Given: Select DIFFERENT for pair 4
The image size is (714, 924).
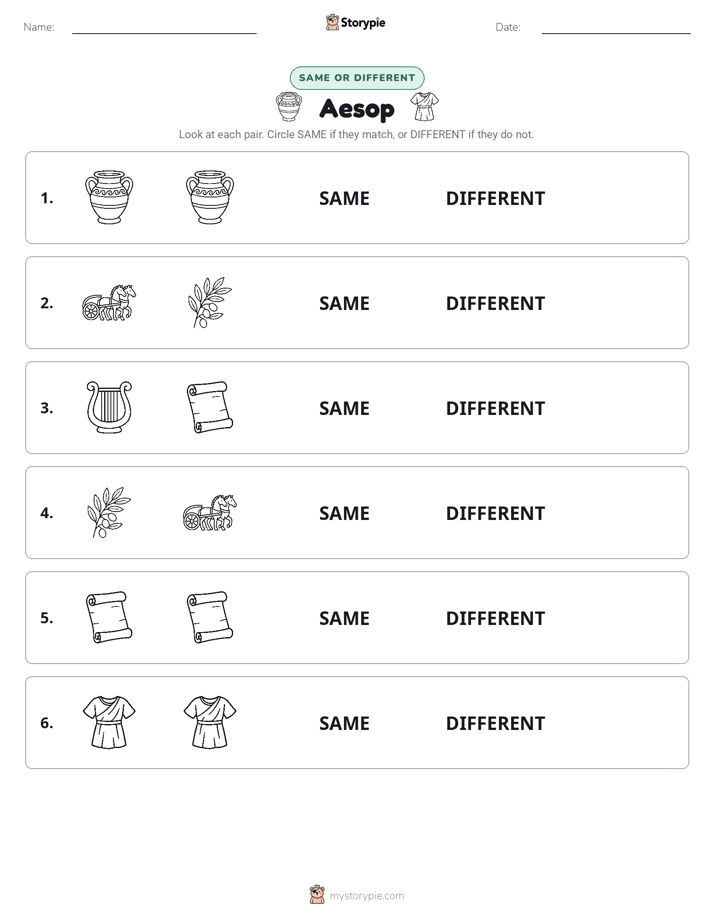Looking at the screenshot, I should pos(495,513).
